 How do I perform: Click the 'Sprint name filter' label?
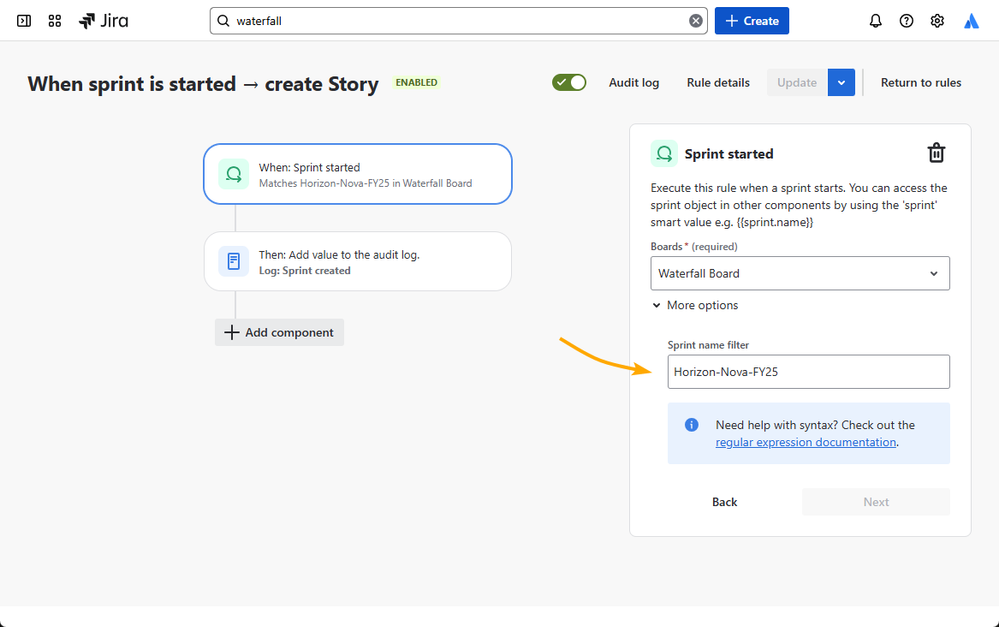[708, 345]
